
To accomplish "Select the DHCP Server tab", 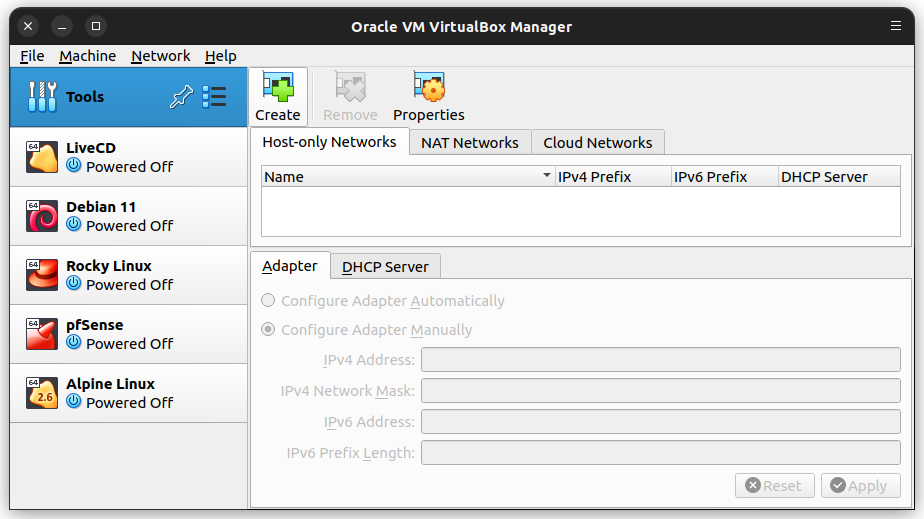I will coord(385,267).
